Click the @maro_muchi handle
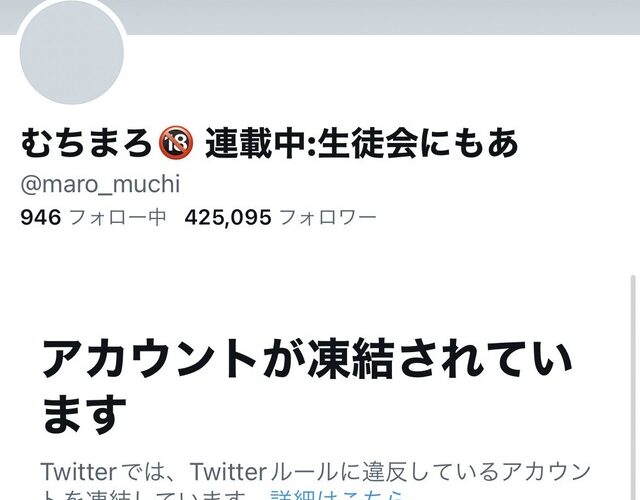 (x=100, y=184)
